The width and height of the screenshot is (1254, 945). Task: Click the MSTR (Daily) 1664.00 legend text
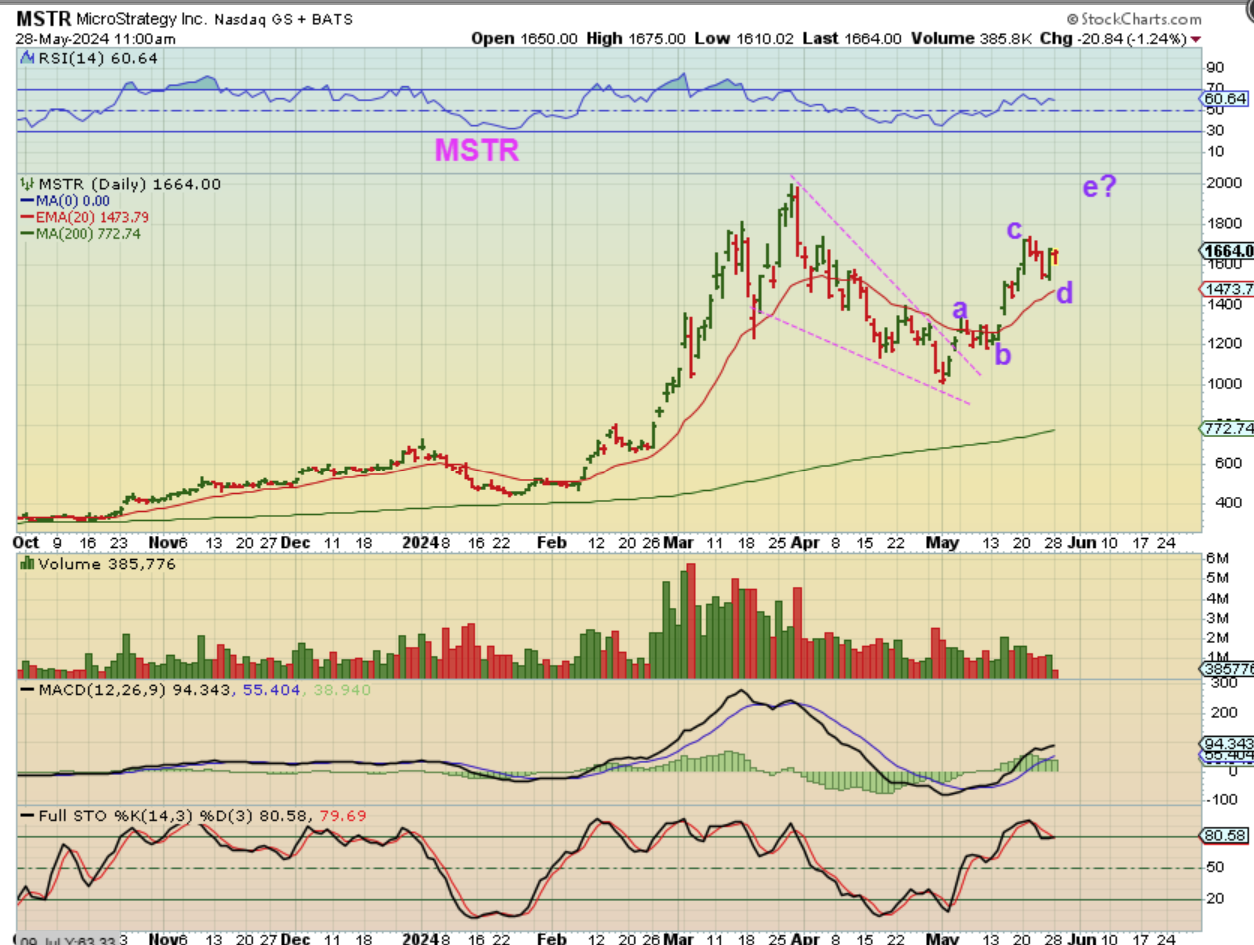[x=129, y=184]
